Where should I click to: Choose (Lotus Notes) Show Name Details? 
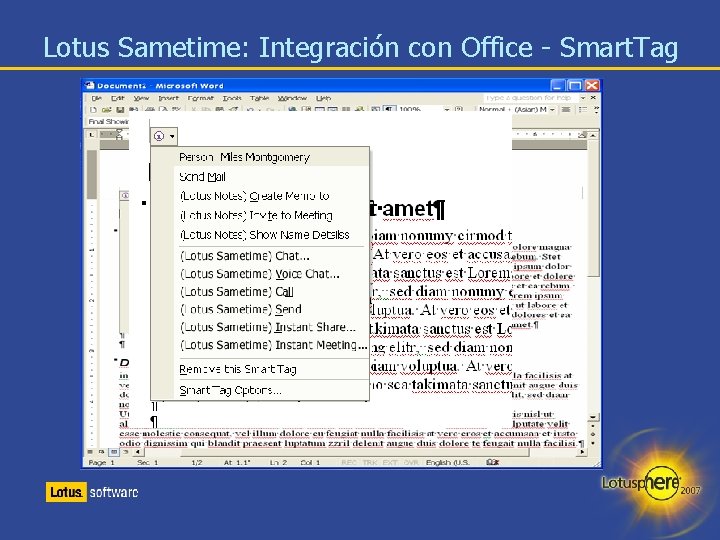260,235
